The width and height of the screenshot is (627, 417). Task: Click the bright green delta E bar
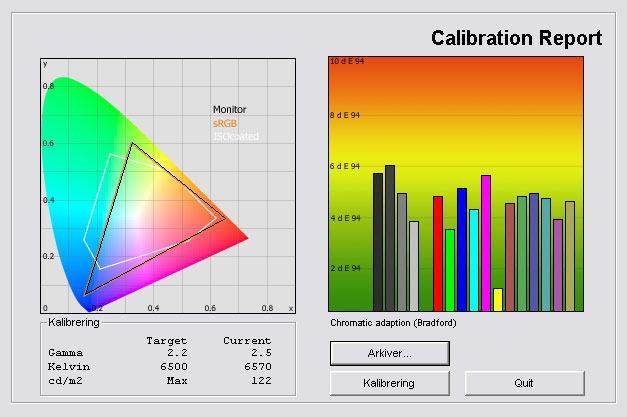pos(450,270)
